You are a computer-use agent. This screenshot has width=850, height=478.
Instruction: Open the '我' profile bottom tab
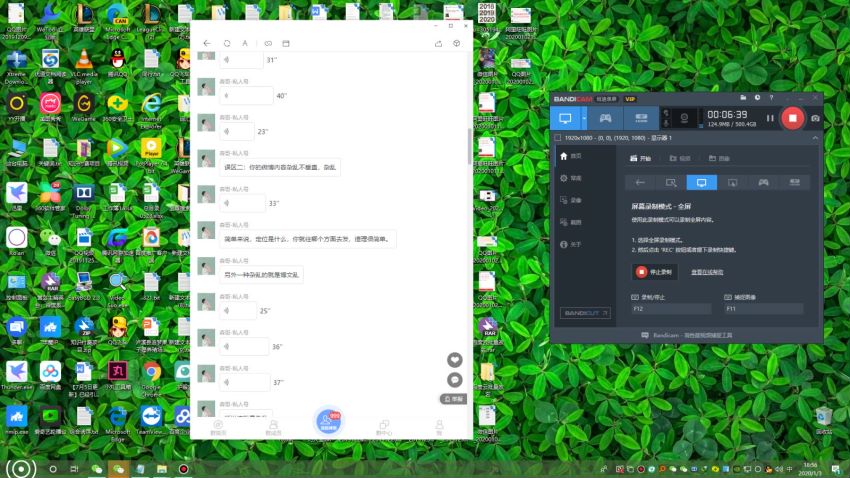click(440, 428)
